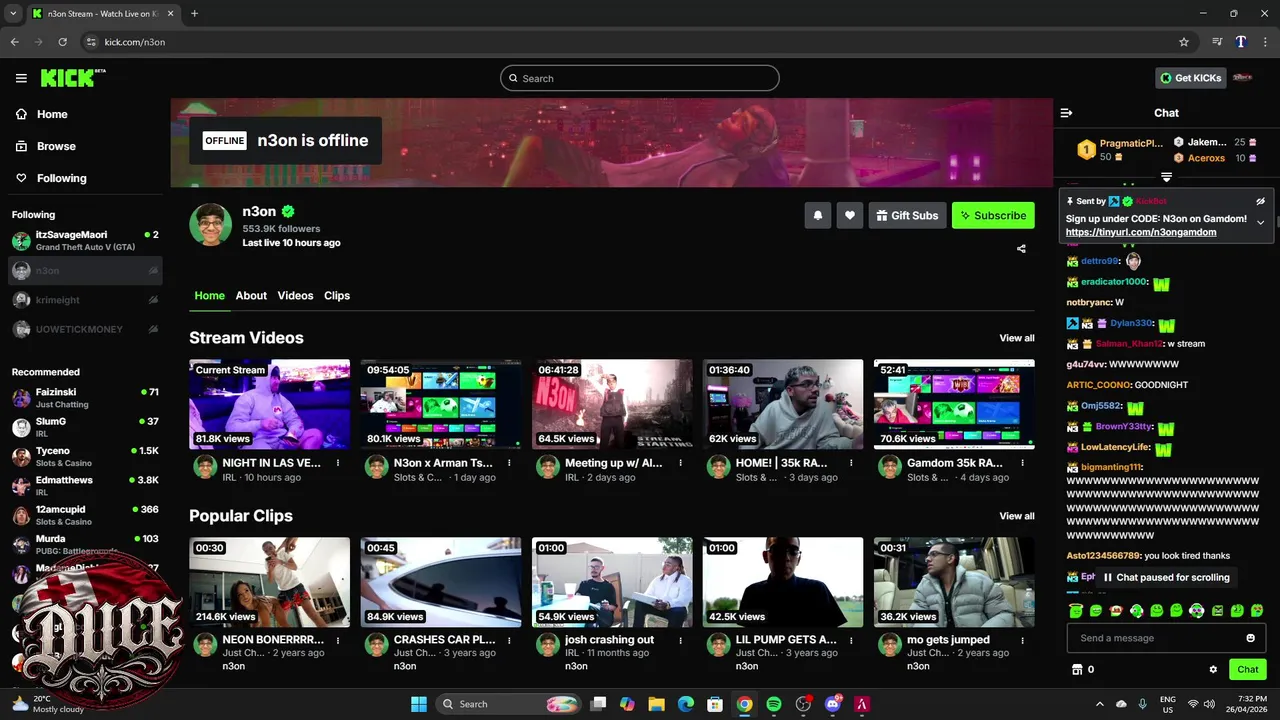Open options for N3on x Arman Ts... video
This screenshot has height=720, width=1280.
509,463
